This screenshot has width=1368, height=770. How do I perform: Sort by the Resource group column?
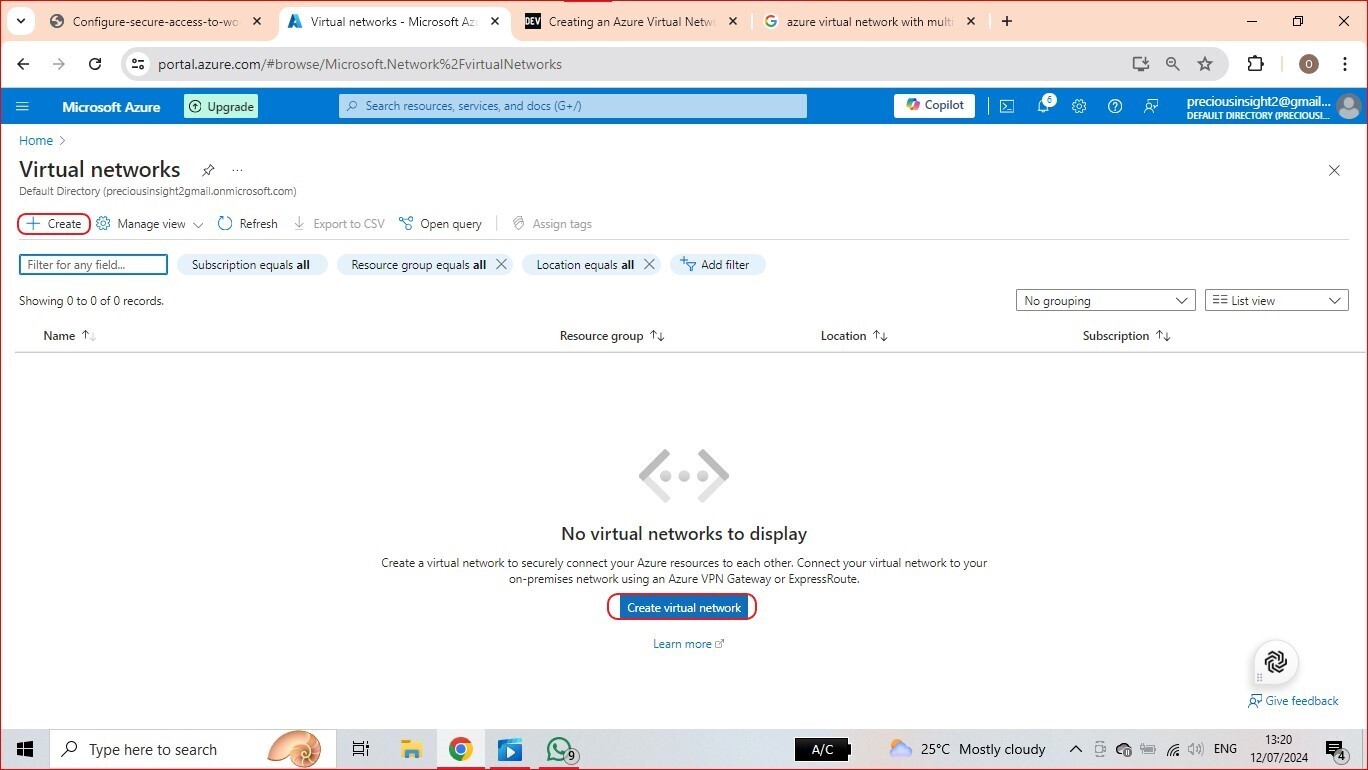pyautogui.click(x=612, y=336)
